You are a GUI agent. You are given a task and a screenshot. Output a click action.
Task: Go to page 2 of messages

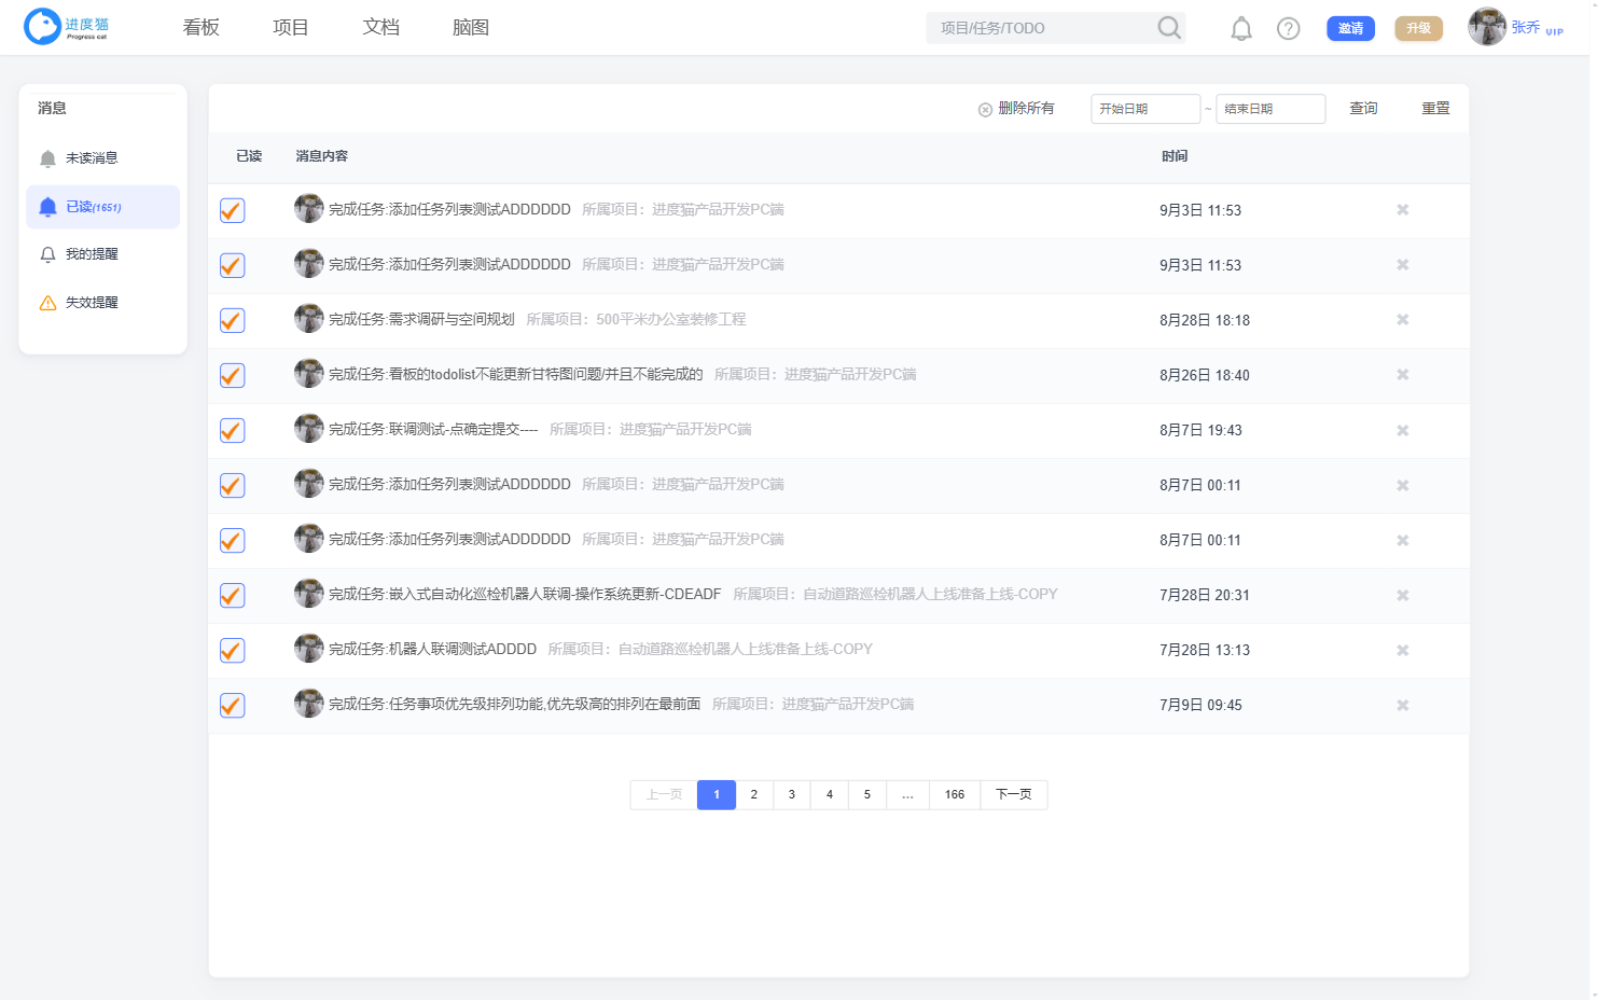pyautogui.click(x=754, y=795)
